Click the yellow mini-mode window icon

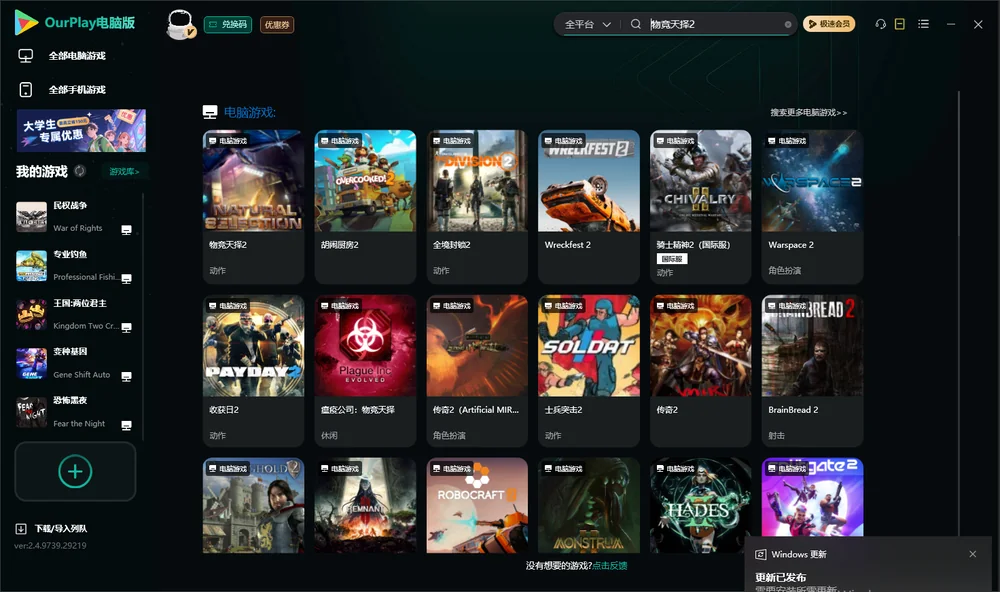tap(899, 24)
